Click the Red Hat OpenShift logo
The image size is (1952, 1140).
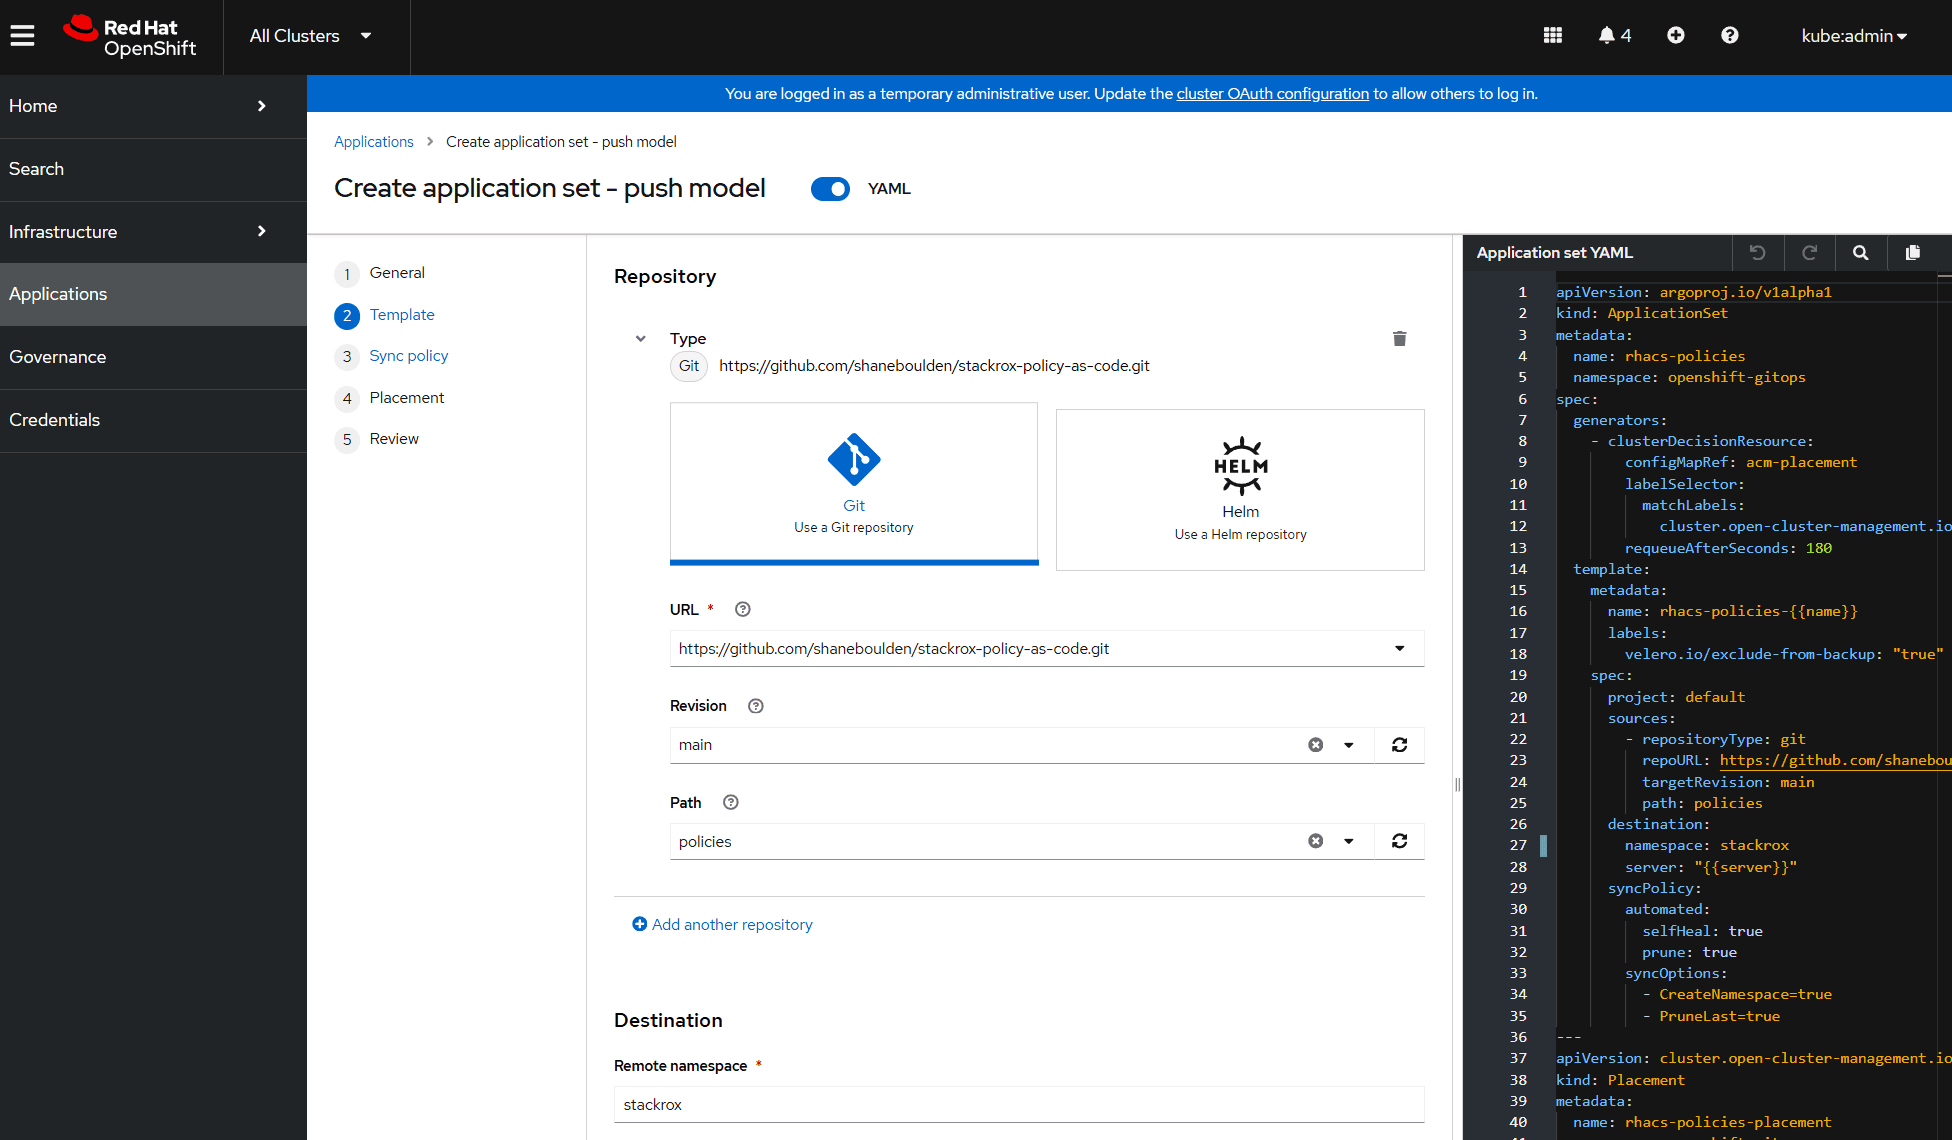[x=130, y=37]
